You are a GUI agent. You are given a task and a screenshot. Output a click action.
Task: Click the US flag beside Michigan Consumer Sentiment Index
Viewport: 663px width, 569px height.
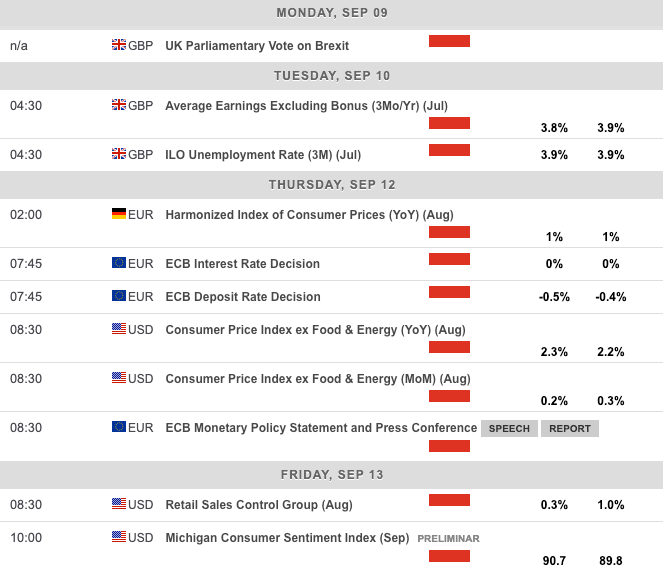(119, 537)
